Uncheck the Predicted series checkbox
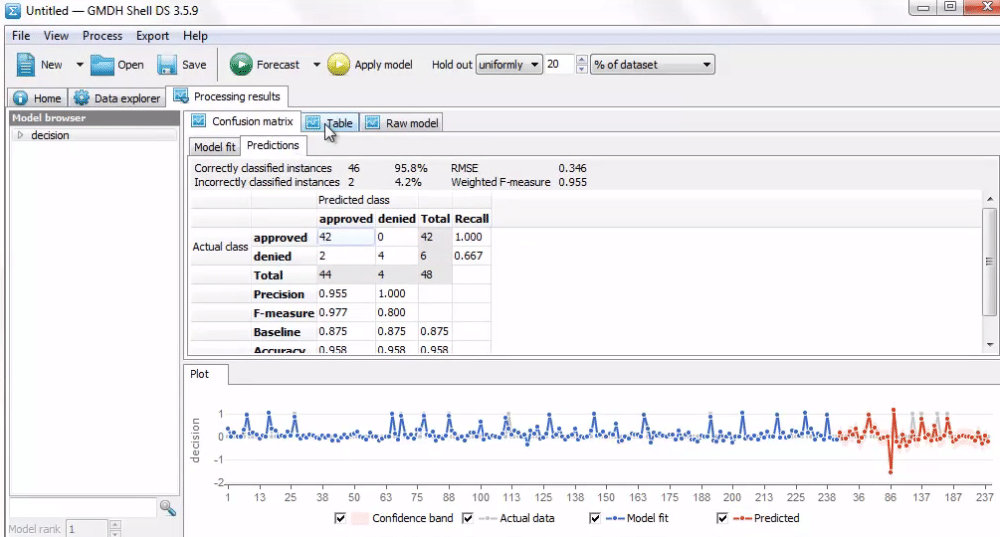 tap(723, 518)
